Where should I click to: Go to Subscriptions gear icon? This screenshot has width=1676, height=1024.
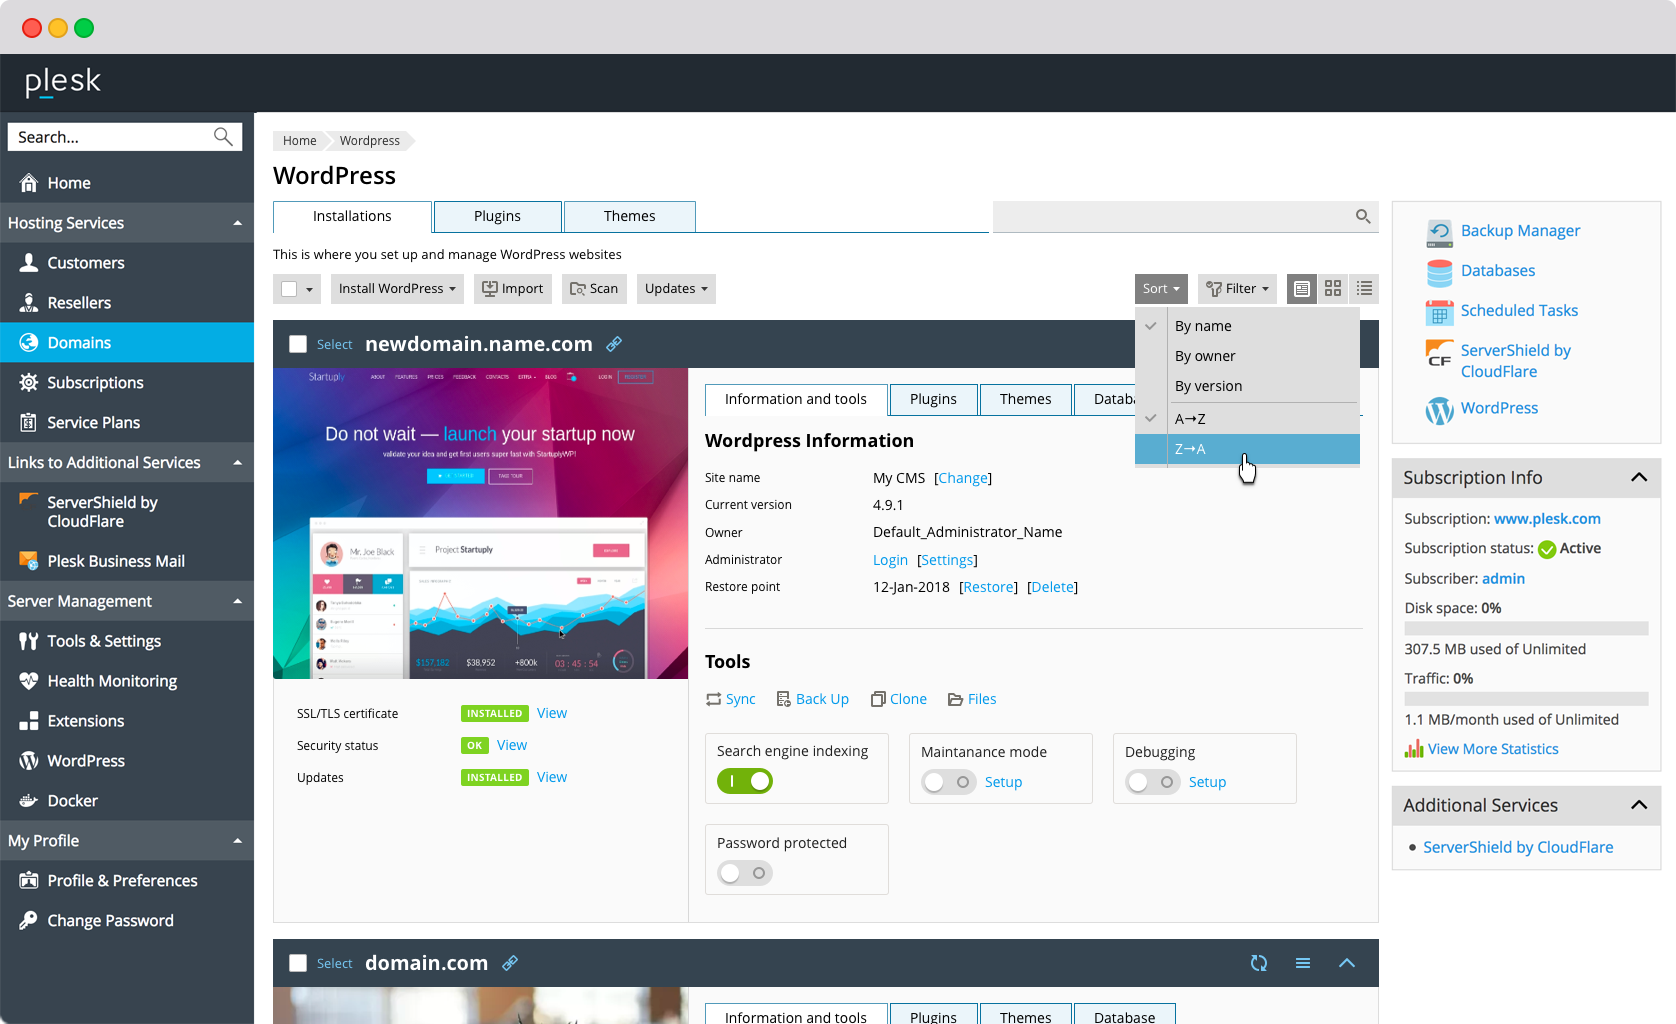click(x=29, y=382)
